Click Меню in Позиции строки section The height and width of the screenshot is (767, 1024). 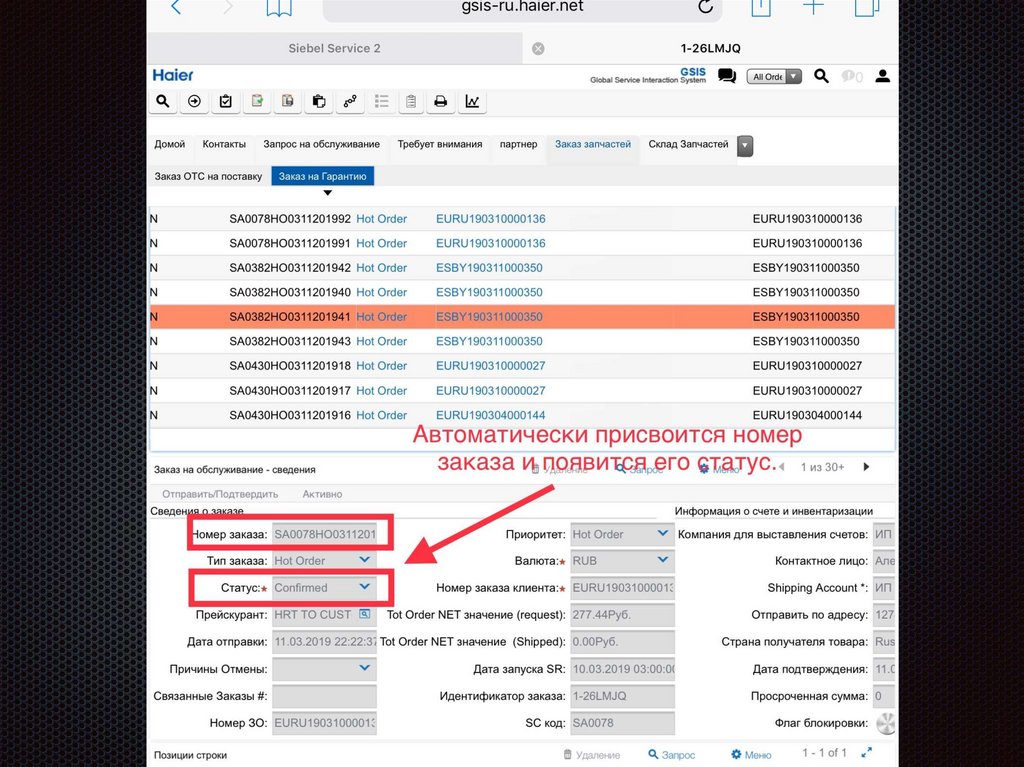click(x=751, y=755)
